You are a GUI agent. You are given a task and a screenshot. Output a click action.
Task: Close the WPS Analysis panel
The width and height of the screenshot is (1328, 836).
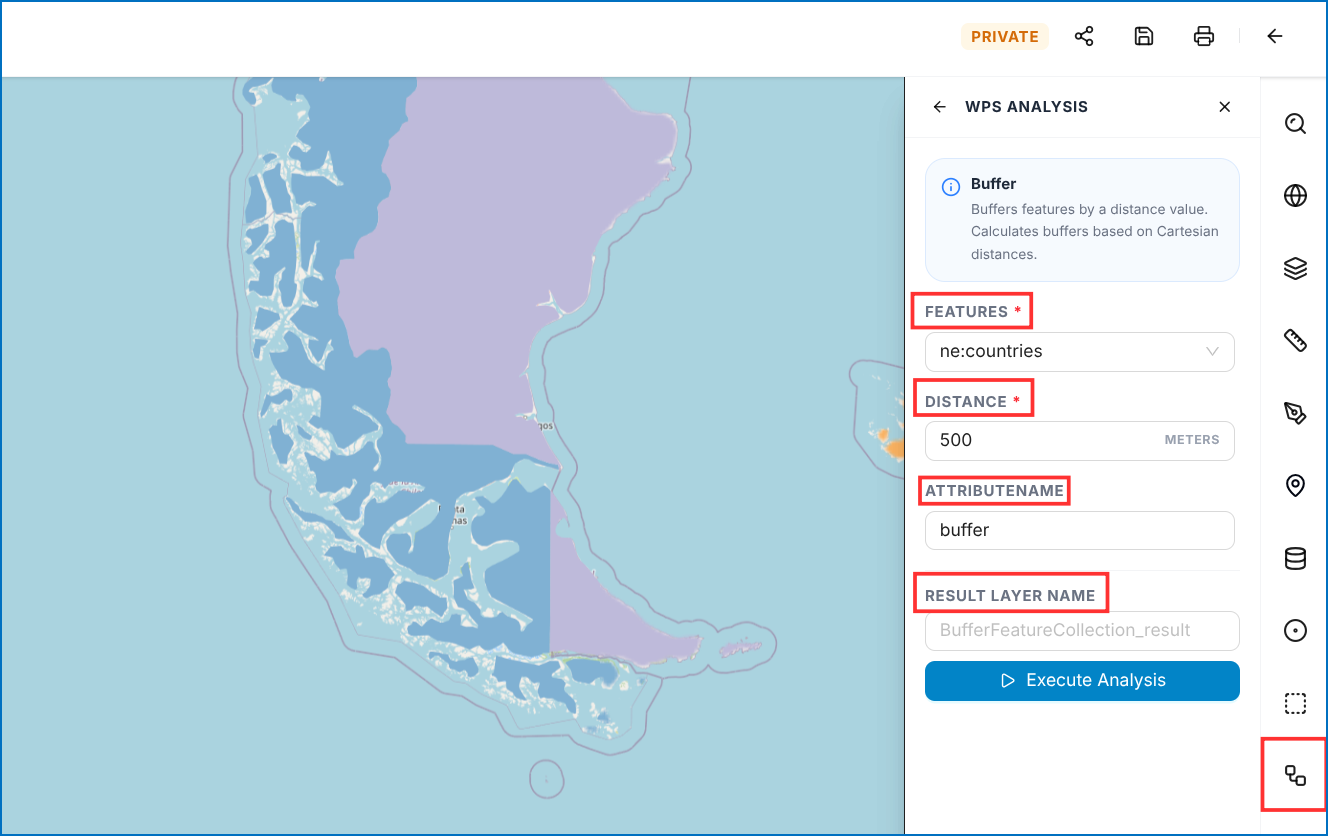tap(1224, 107)
